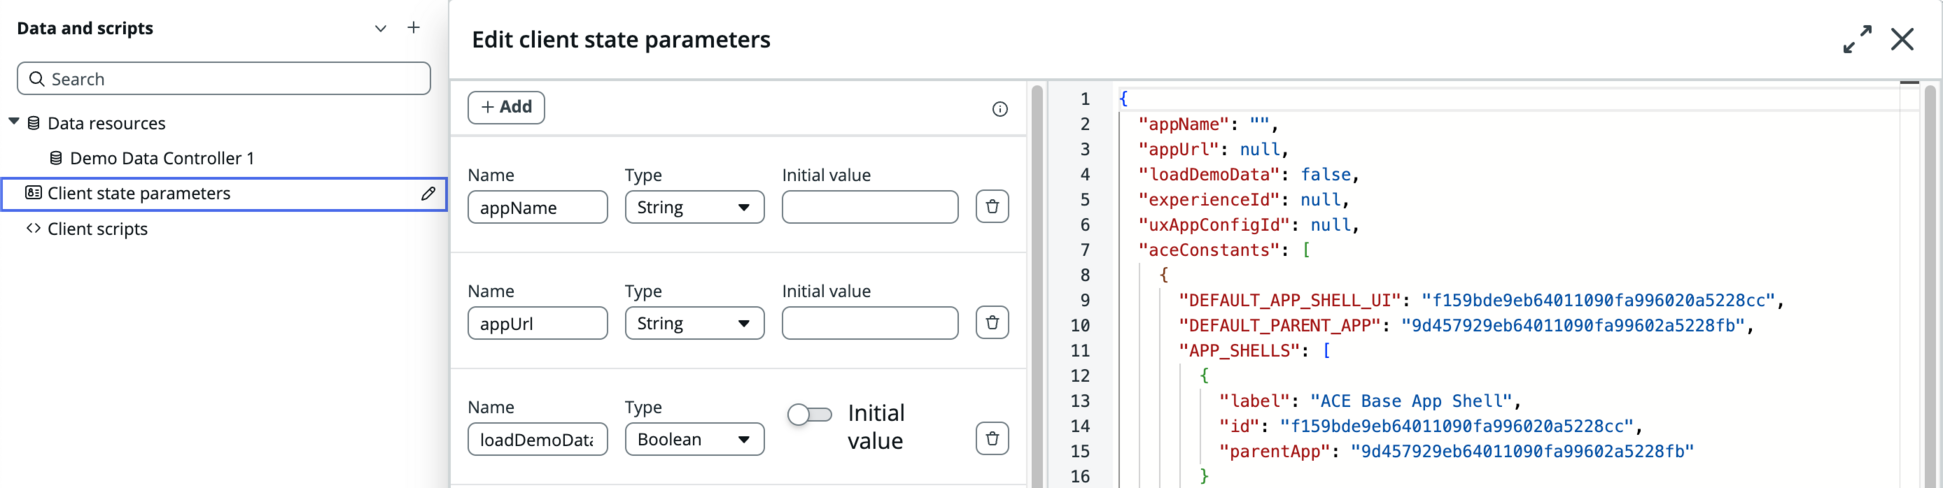
Task: Open Boolean Type dropdown for loadDemoData
Action: 695,439
